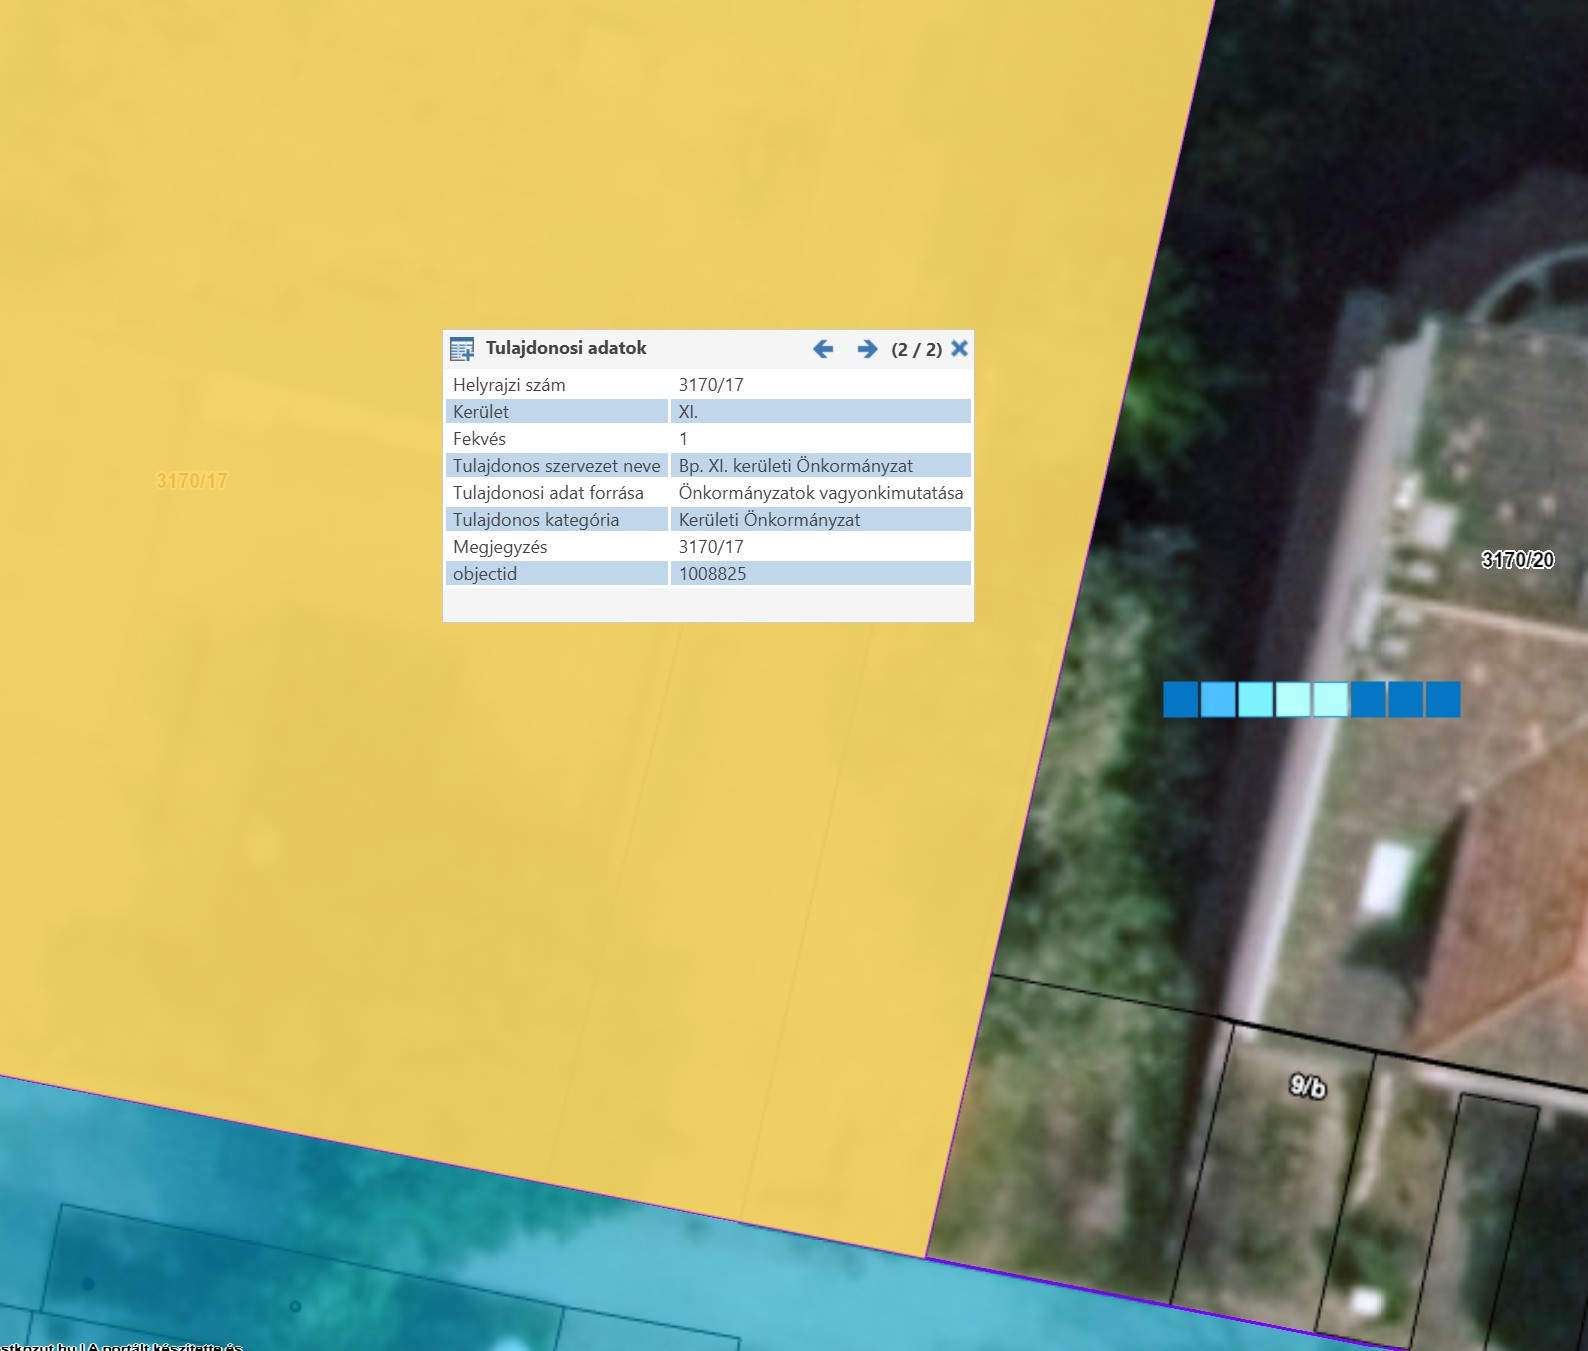Viewport: 1588px width, 1351px height.
Task: Select the Helyrajzi szám value 3170/17
Action: tap(711, 385)
